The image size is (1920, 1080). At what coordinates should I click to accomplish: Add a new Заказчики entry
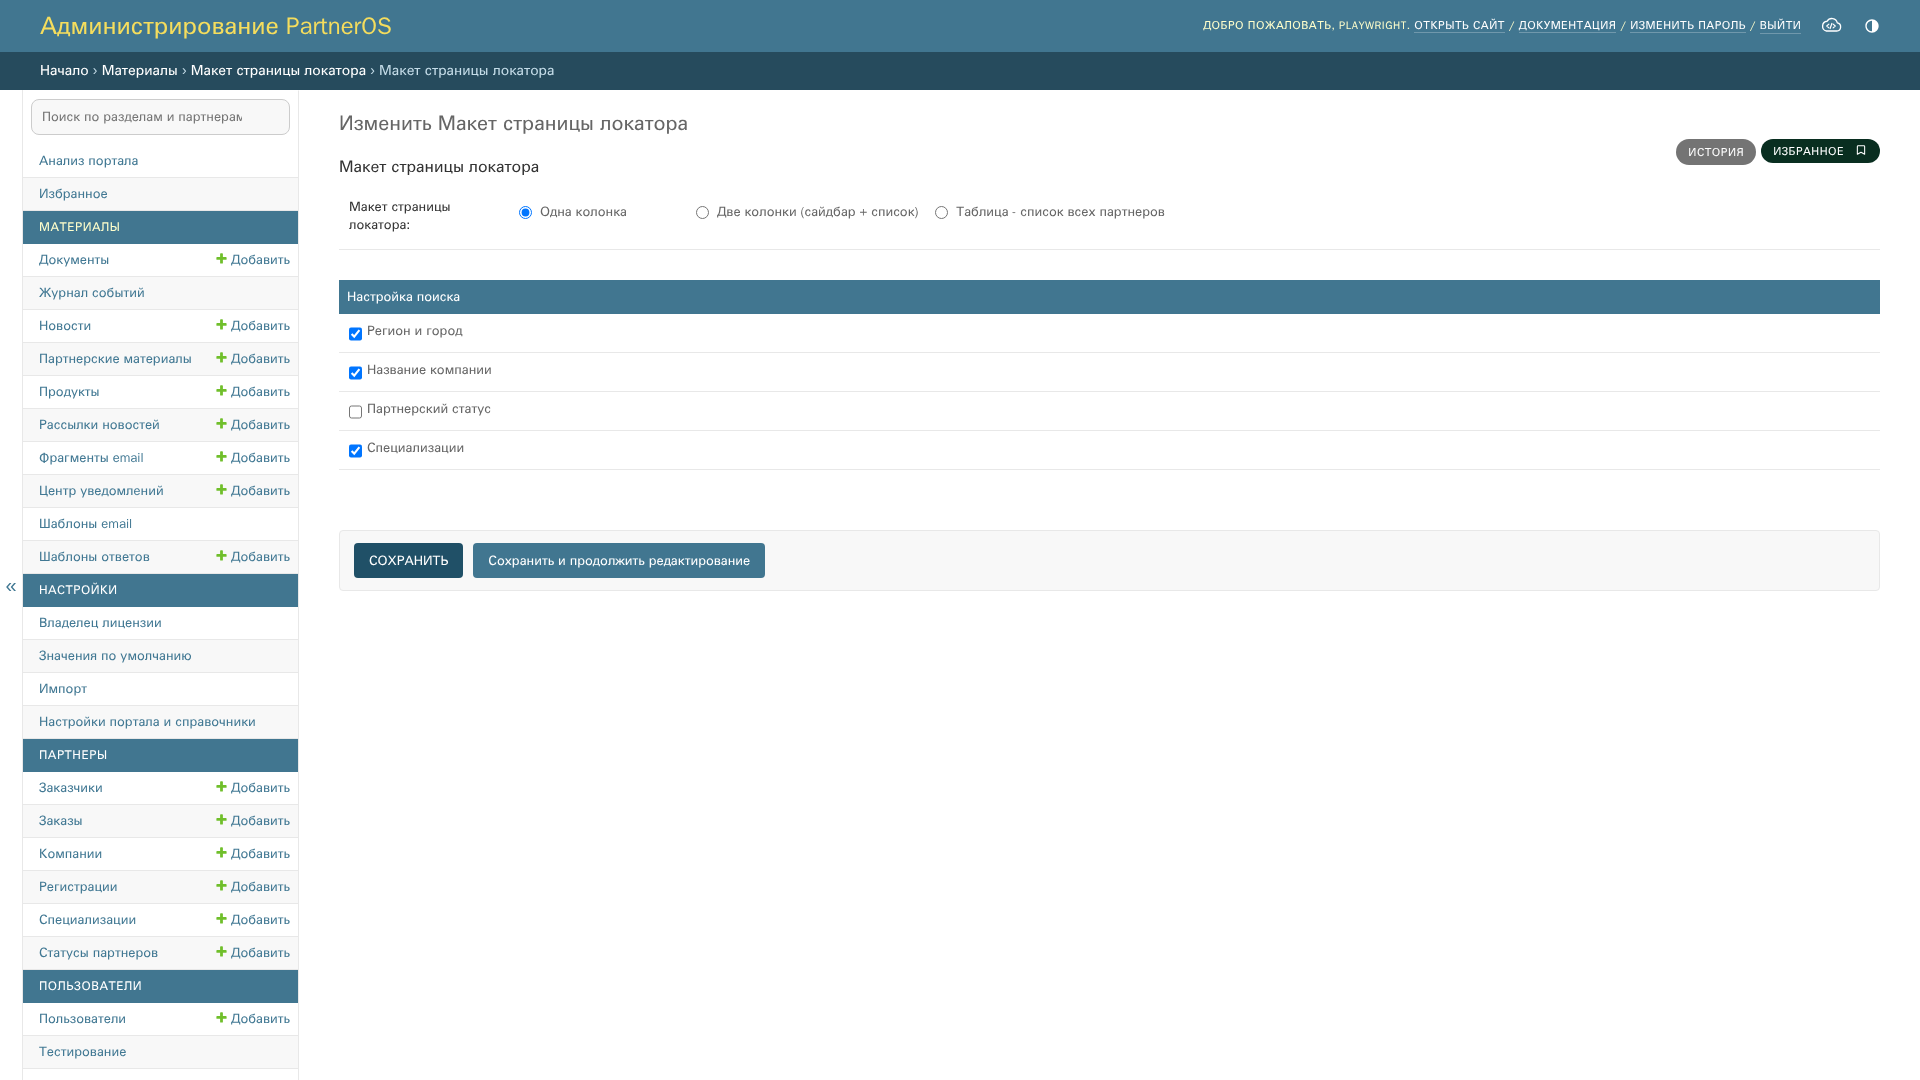pyautogui.click(x=253, y=788)
